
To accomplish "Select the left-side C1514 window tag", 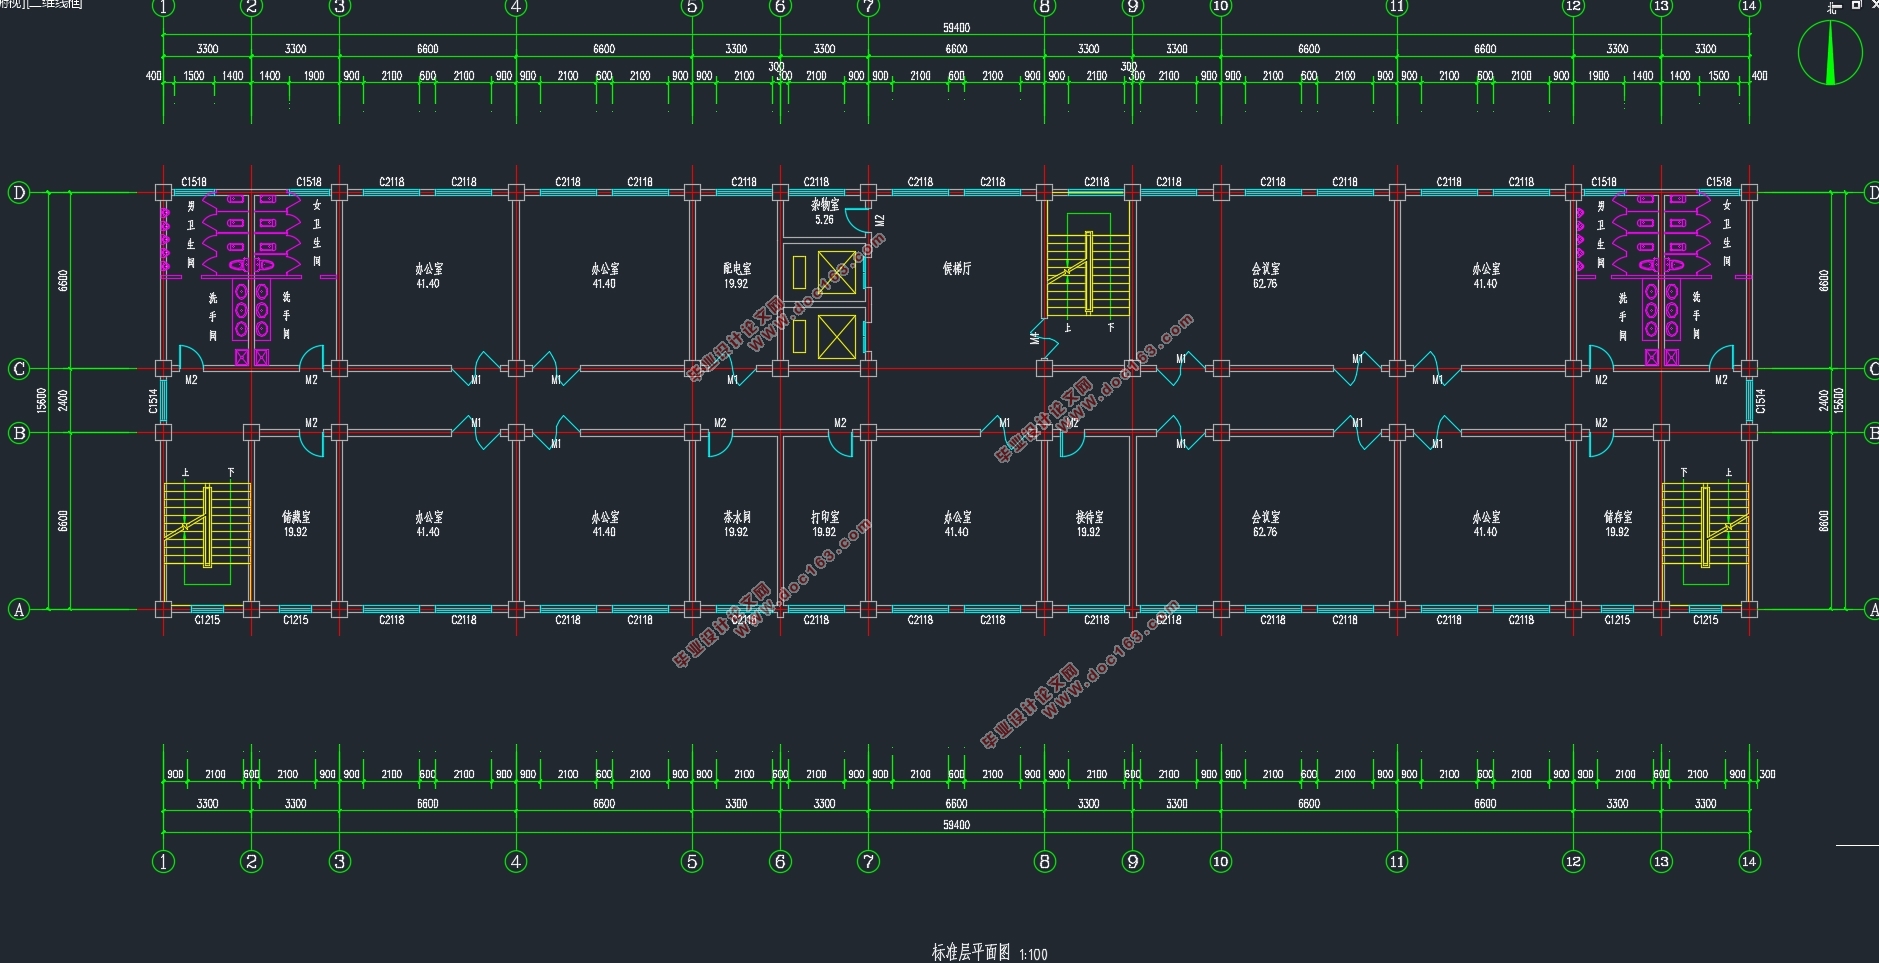I will click(153, 401).
